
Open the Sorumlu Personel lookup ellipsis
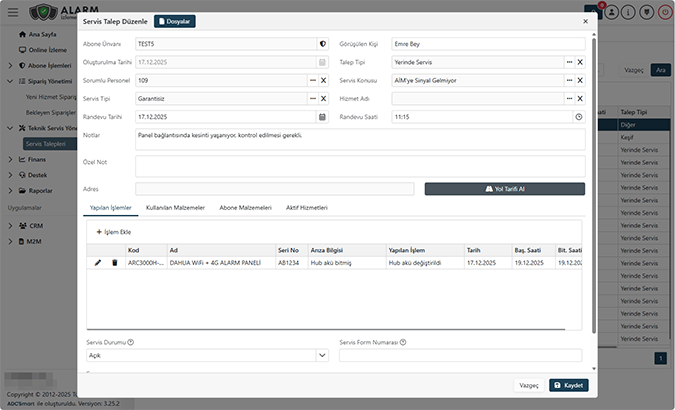[x=310, y=80]
